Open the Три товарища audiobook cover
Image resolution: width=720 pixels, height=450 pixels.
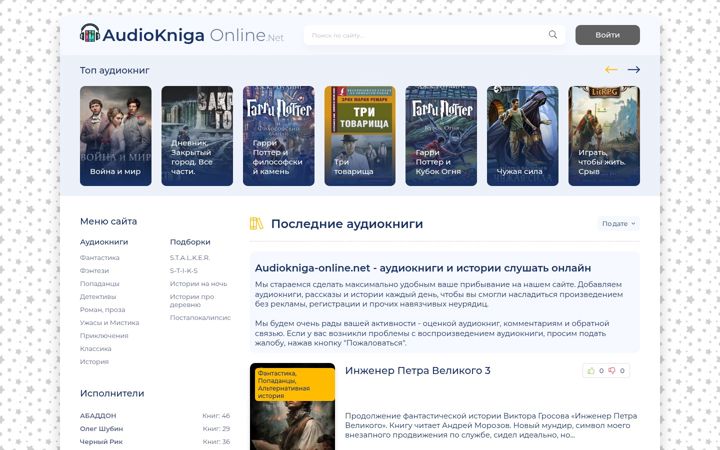(x=360, y=136)
